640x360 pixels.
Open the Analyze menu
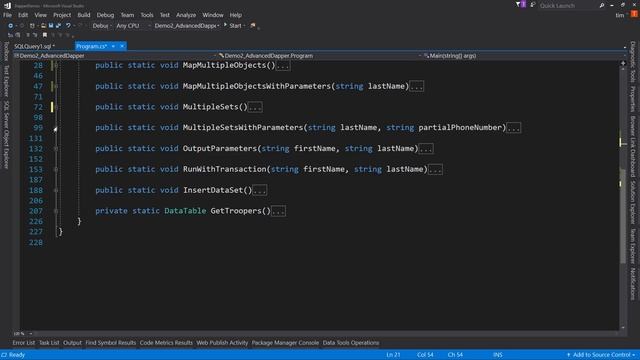click(186, 15)
